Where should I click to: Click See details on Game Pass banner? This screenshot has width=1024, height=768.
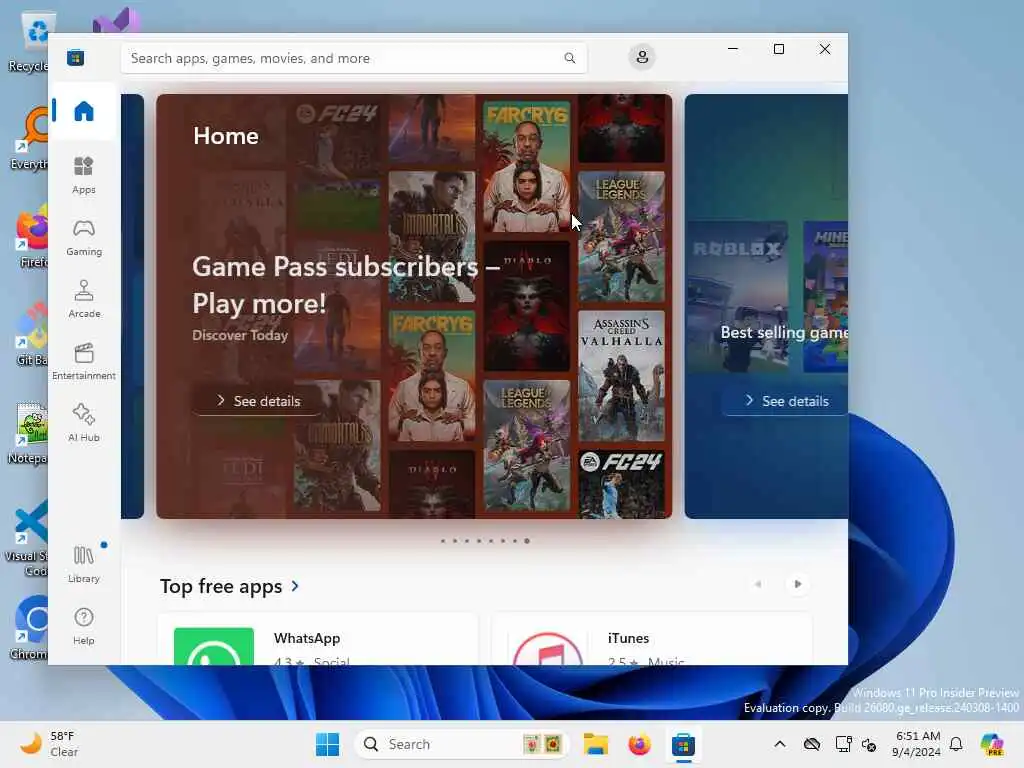257,400
